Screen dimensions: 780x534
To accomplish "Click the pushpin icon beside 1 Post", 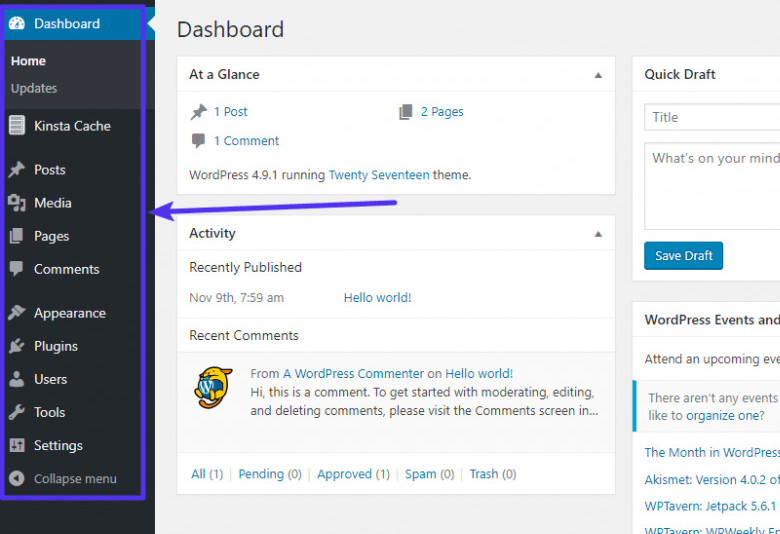I will [x=198, y=112].
